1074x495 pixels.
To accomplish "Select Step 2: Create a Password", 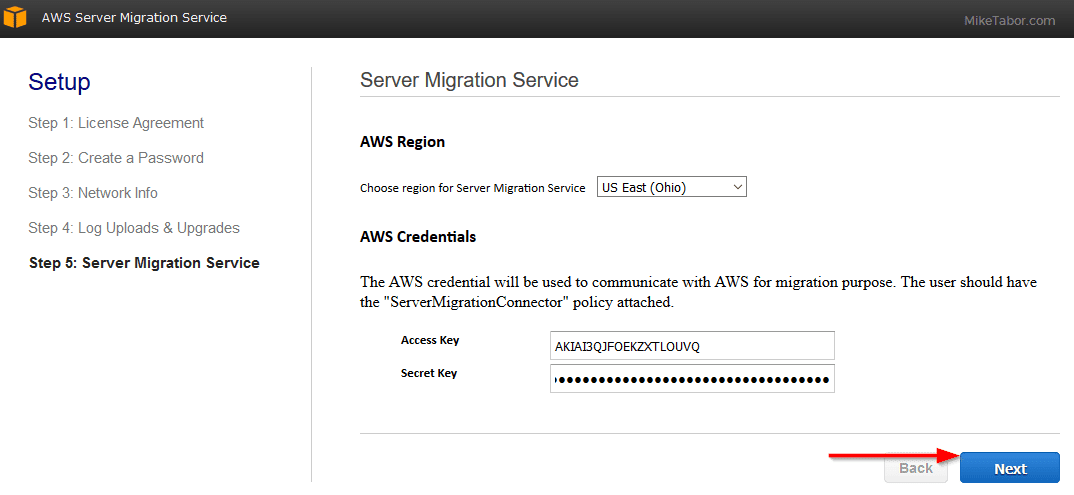I will [116, 158].
